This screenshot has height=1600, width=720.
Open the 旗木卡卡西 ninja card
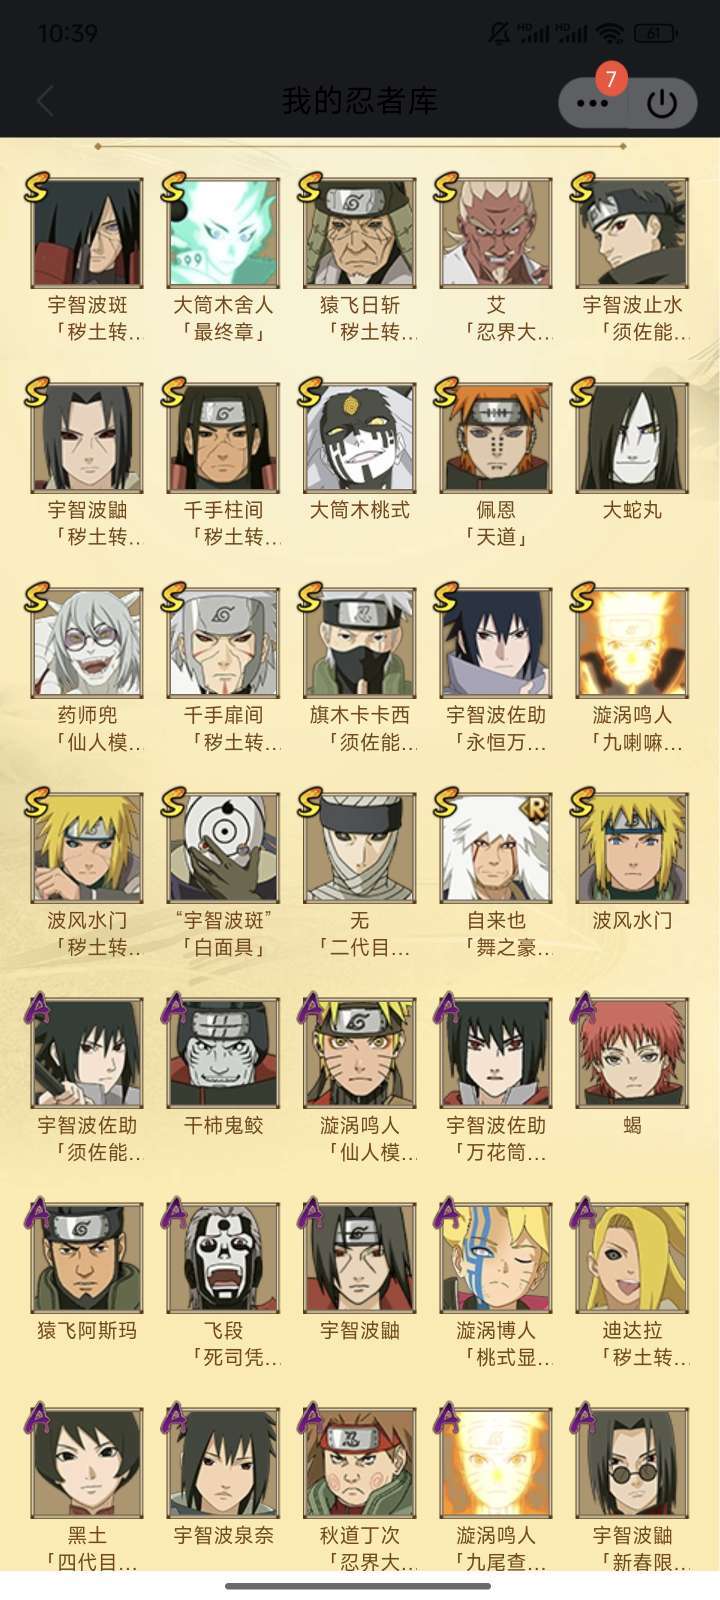click(x=359, y=643)
